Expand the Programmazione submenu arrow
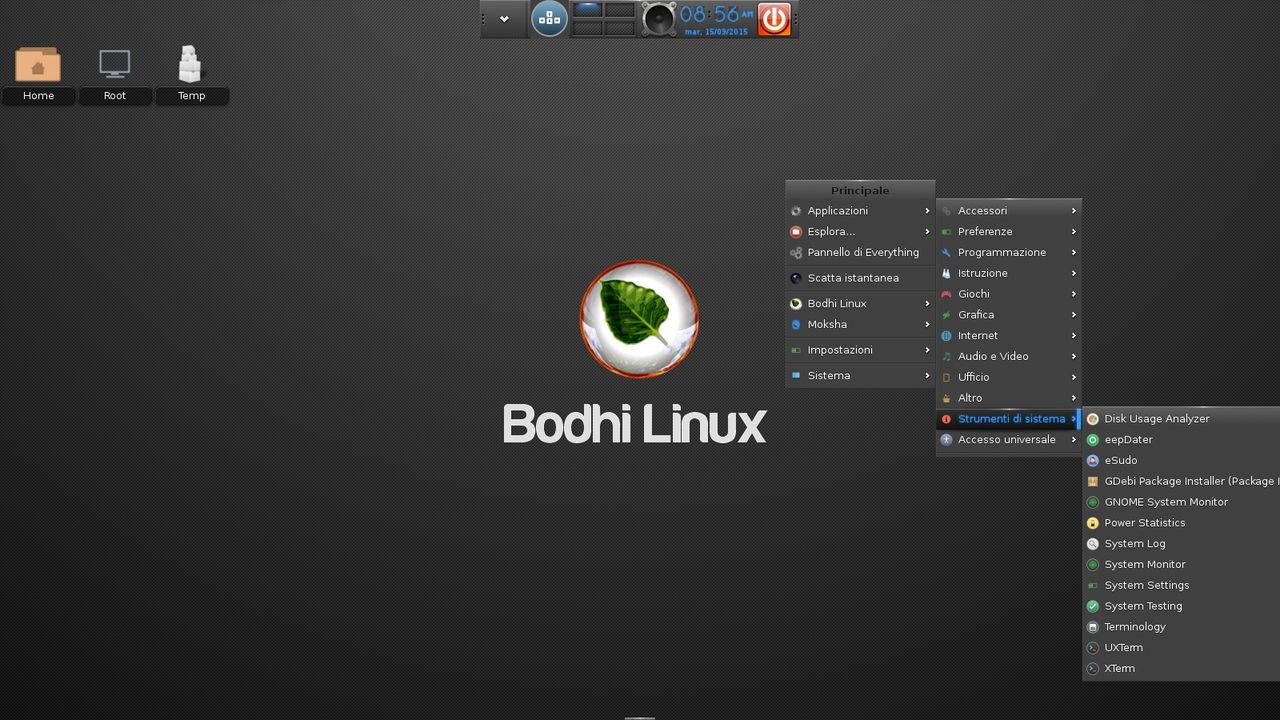Viewport: 1280px width, 720px height. pos(1074,253)
